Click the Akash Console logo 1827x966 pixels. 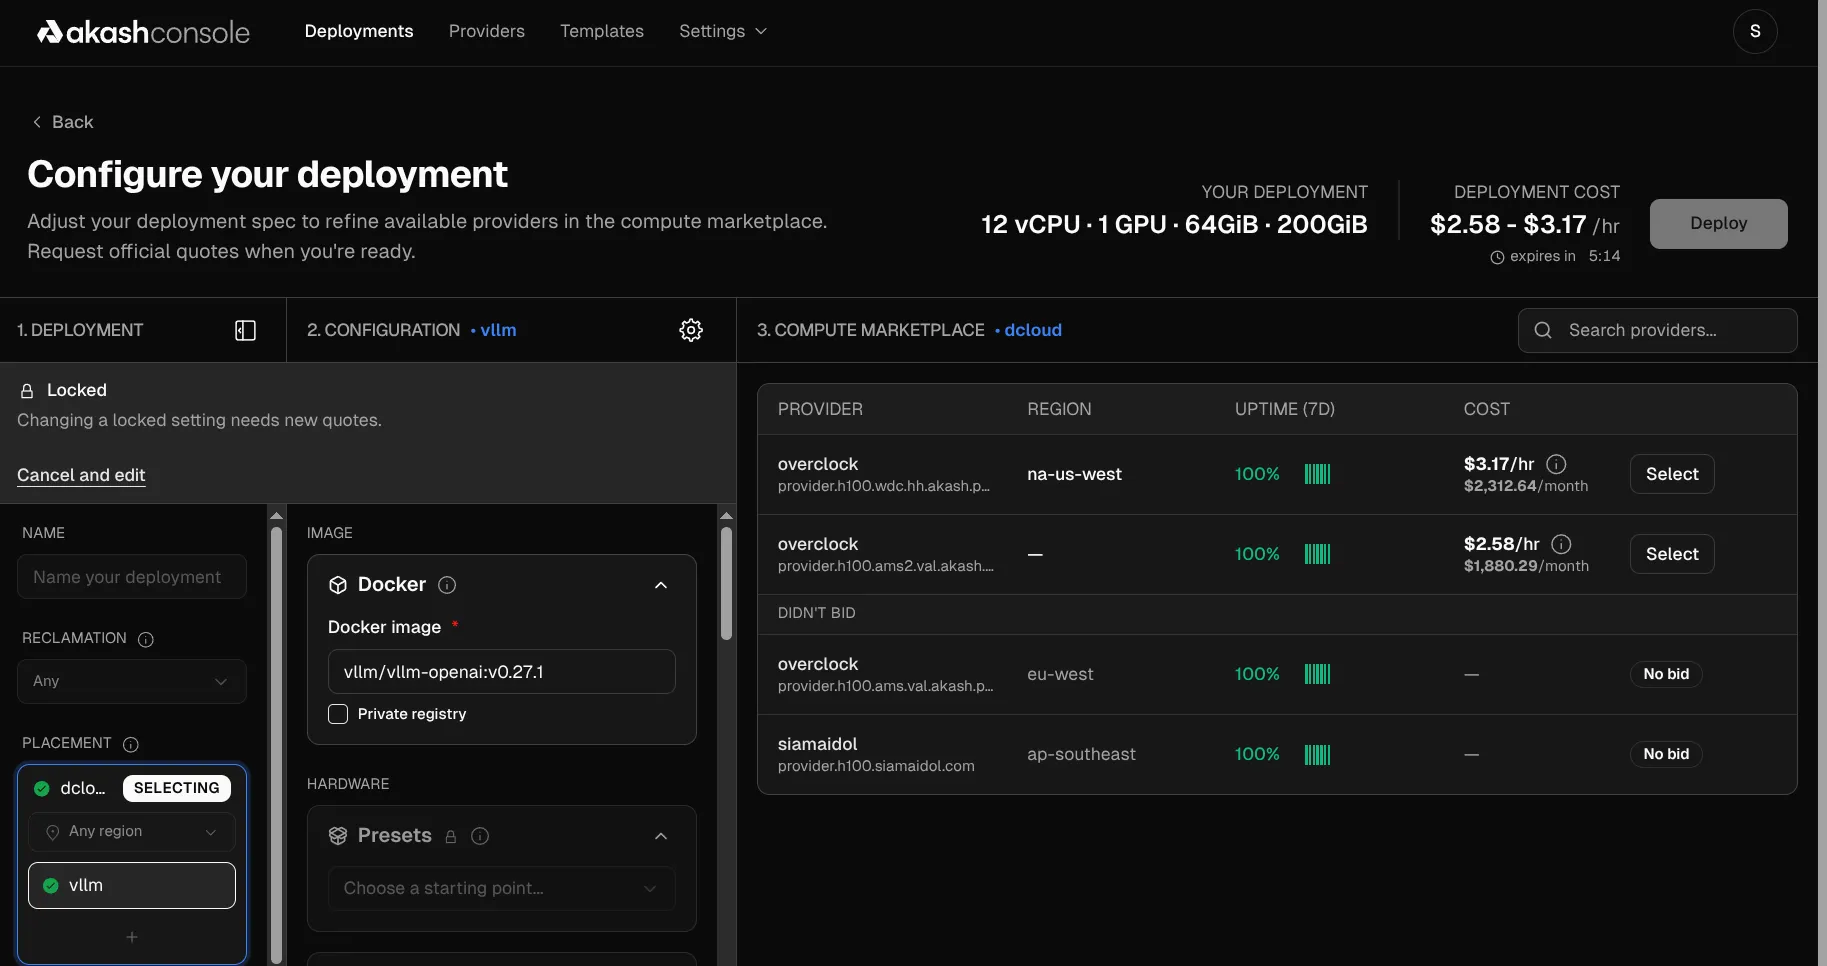point(143,32)
